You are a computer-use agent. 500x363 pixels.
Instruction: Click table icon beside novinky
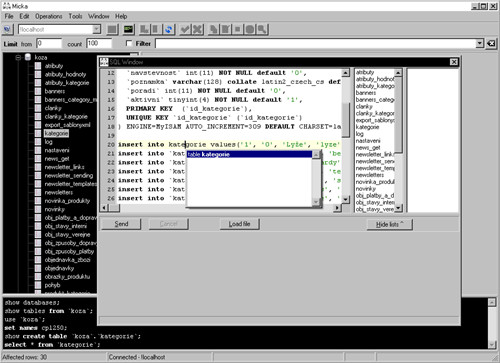tap(38, 209)
